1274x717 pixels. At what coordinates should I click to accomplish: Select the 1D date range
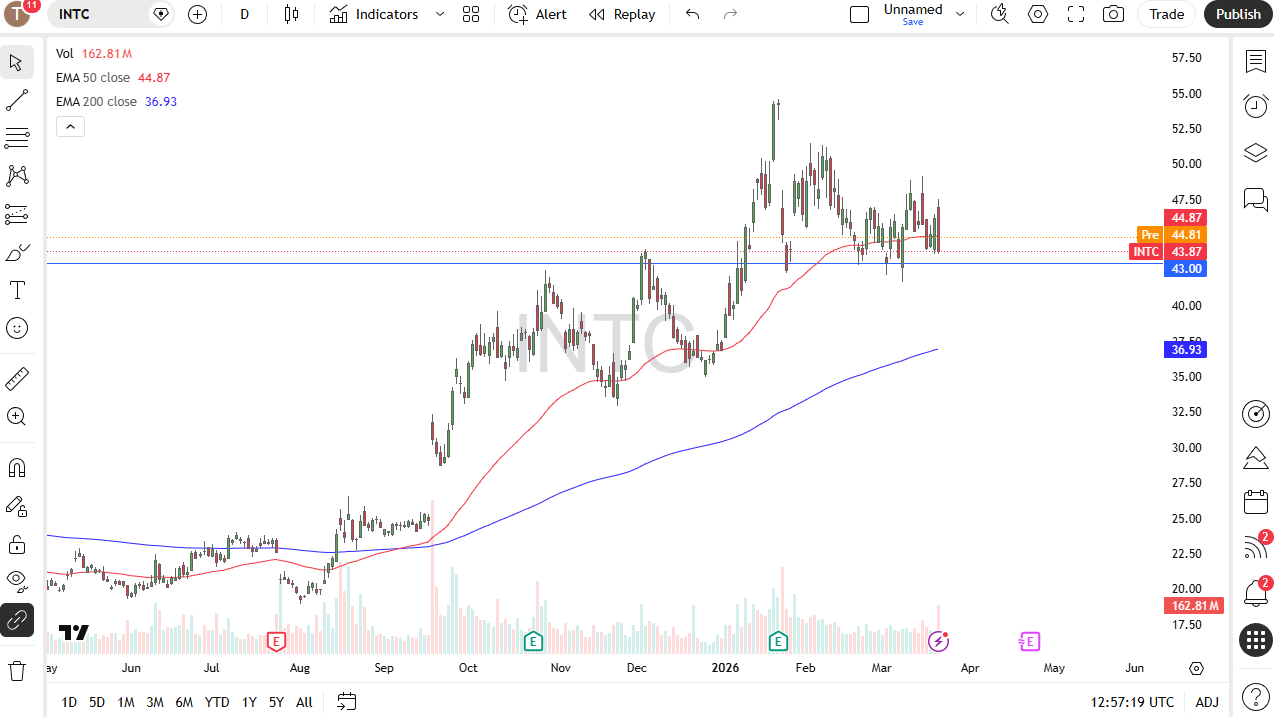(x=69, y=702)
